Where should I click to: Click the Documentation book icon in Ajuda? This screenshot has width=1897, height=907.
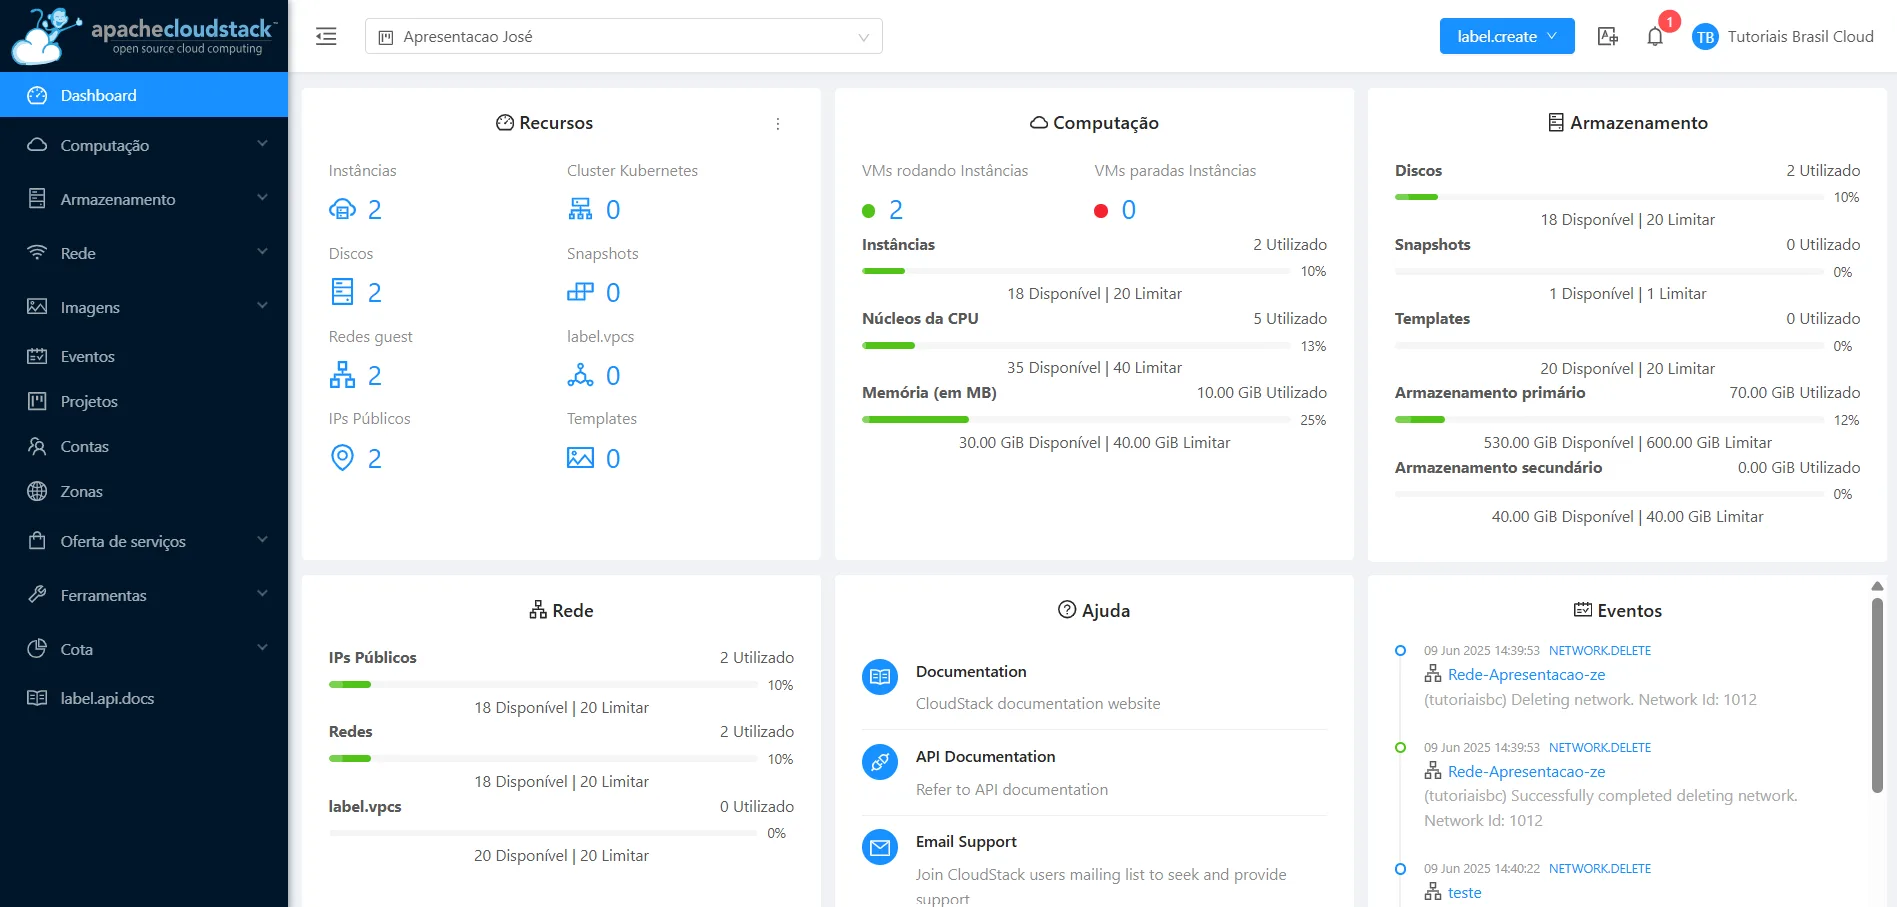pyautogui.click(x=880, y=677)
